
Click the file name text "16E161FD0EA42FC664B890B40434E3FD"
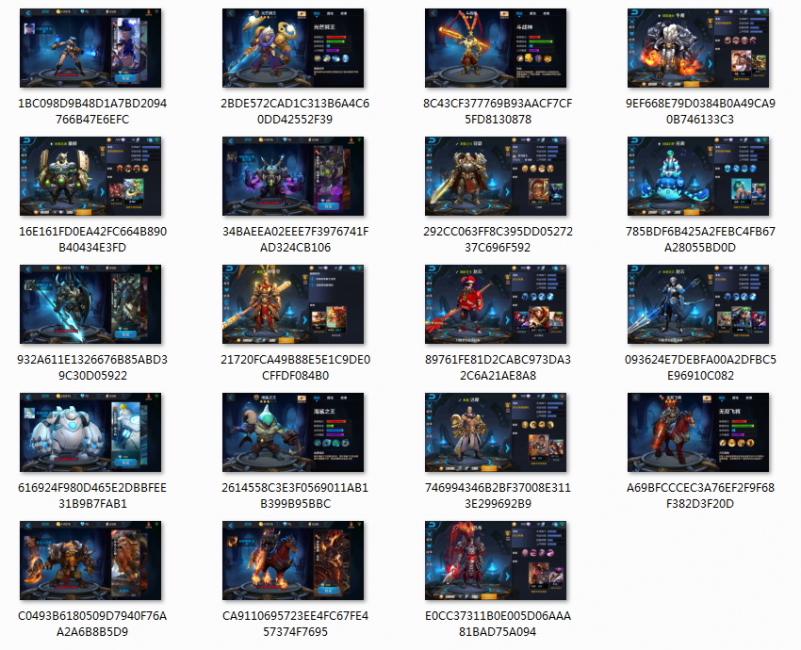click(x=92, y=240)
